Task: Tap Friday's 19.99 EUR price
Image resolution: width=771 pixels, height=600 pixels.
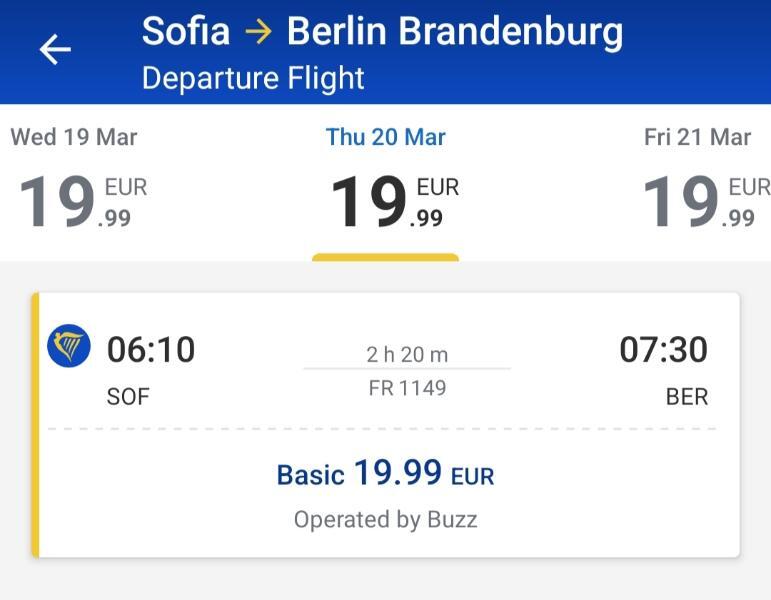Action: [x=706, y=202]
